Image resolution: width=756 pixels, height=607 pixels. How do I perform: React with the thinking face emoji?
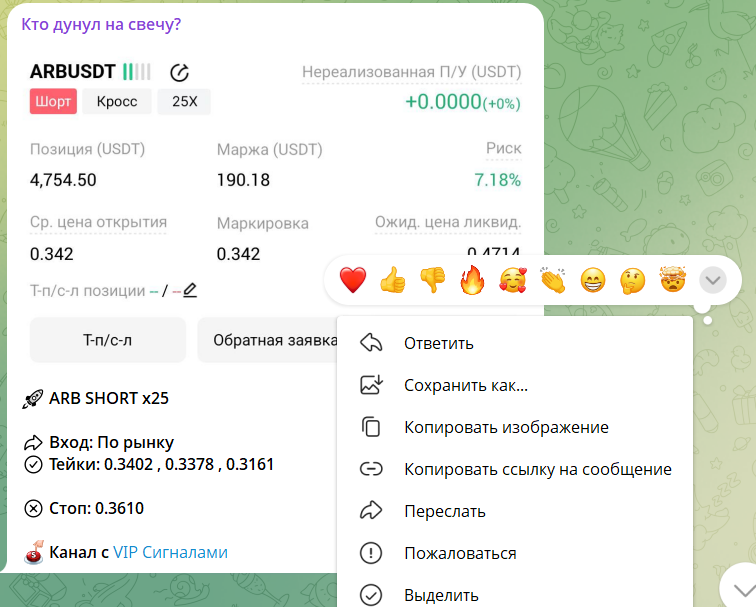click(633, 280)
